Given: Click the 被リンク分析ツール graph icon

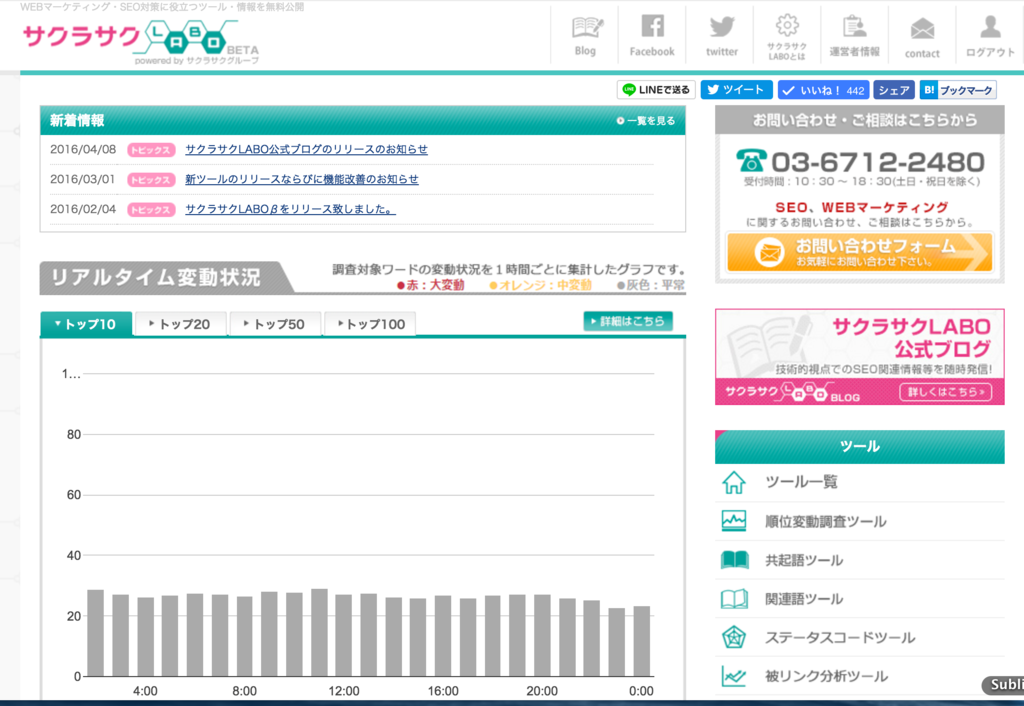Looking at the screenshot, I should click(734, 676).
